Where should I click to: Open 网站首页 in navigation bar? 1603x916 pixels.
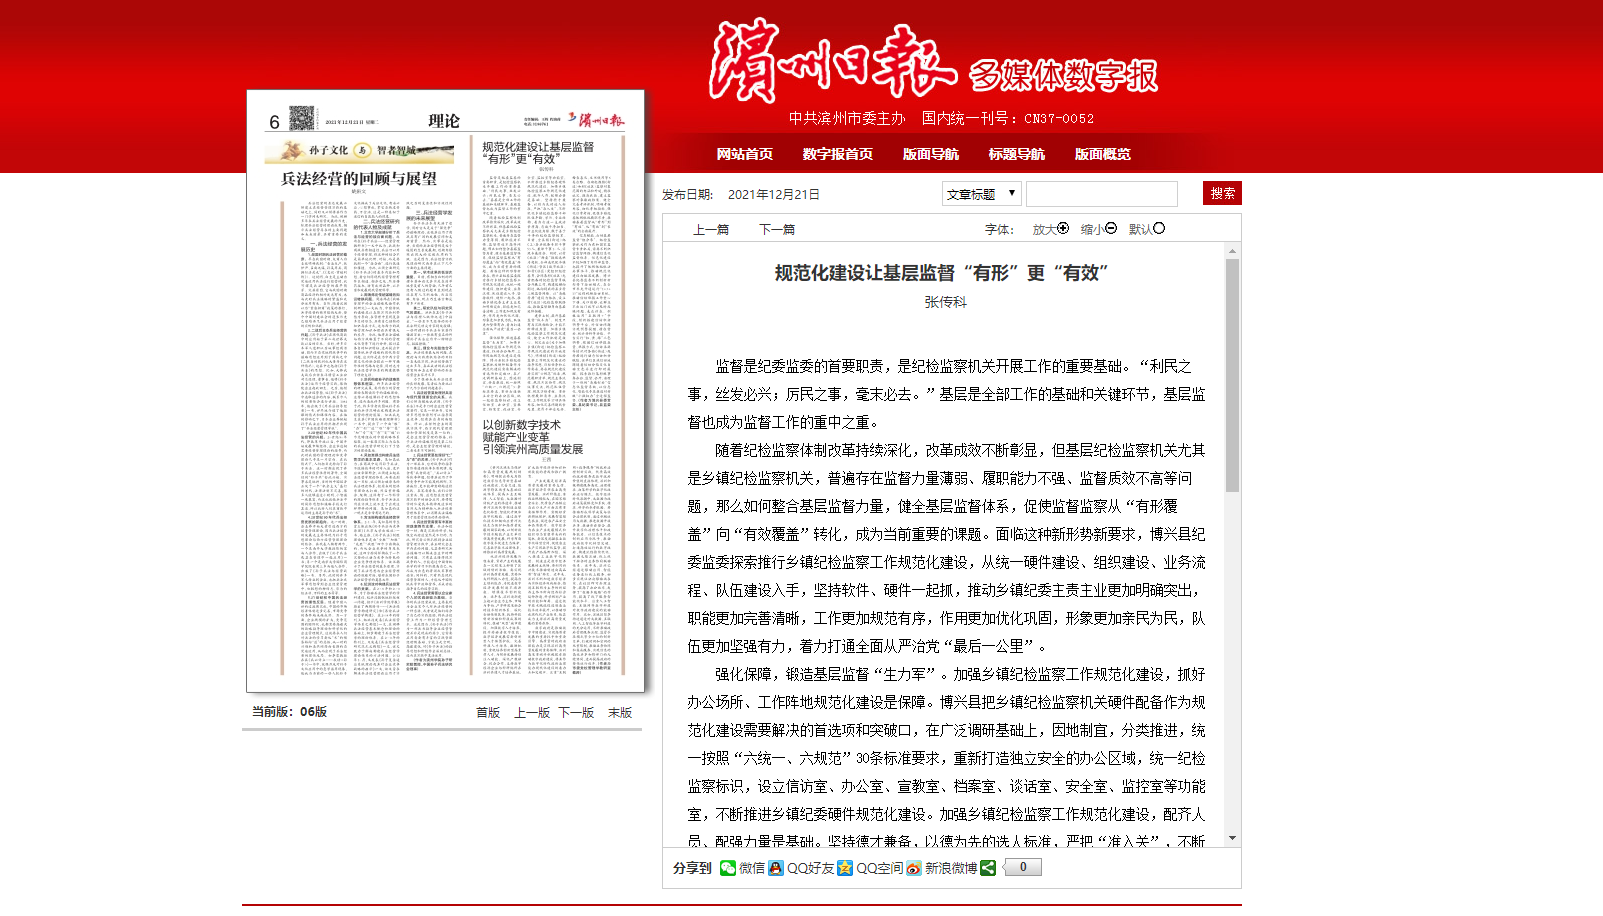pyautogui.click(x=744, y=154)
